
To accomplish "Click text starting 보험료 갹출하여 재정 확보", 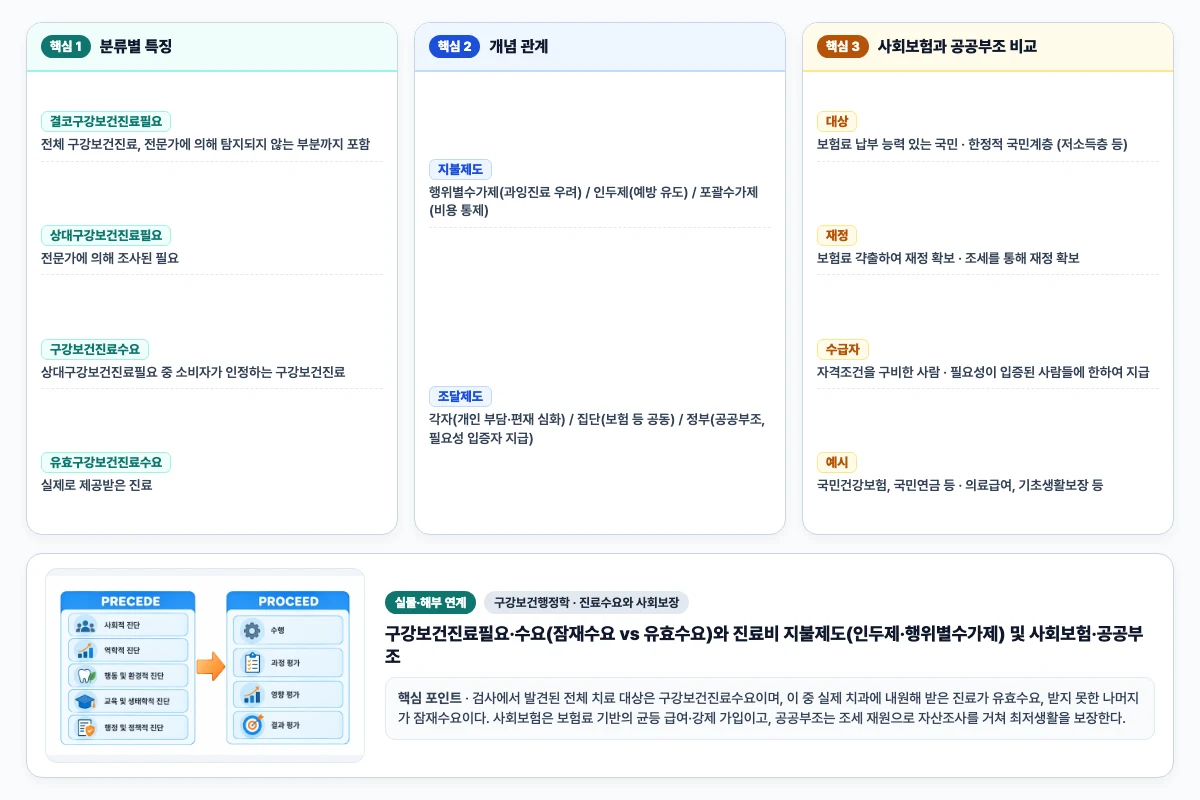I will pos(948,258).
